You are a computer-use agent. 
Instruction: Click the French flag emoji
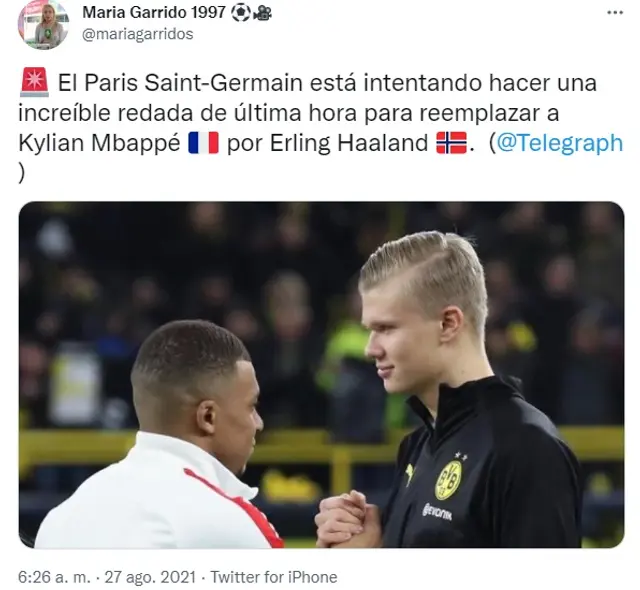click(203, 143)
